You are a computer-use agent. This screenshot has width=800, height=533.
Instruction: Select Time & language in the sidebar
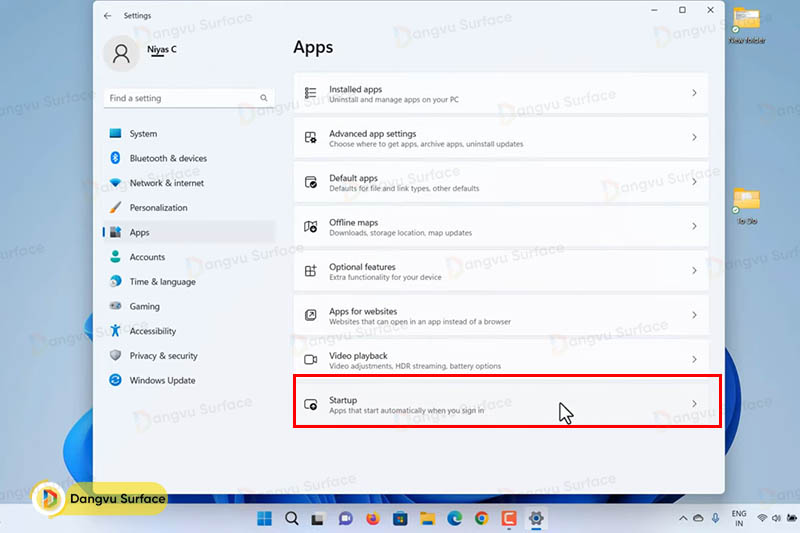[x=162, y=282]
